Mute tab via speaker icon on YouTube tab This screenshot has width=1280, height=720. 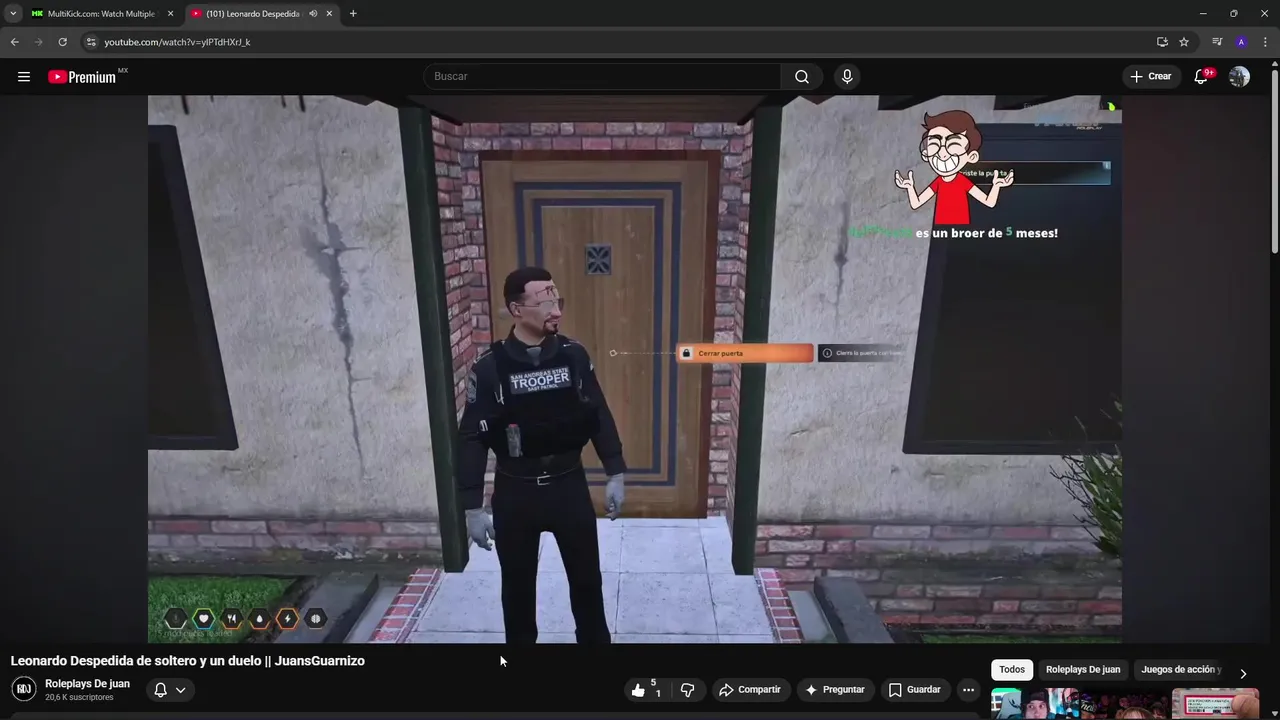(x=313, y=14)
